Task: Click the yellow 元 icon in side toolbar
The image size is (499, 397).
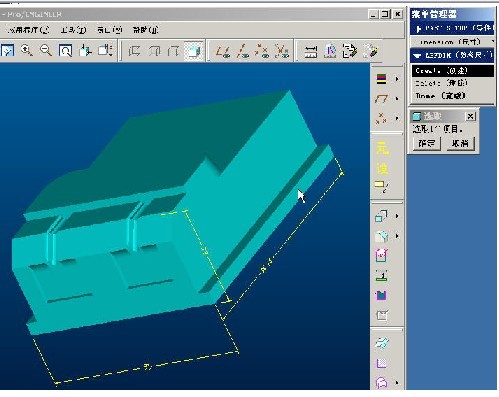Action: pyautogui.click(x=382, y=148)
